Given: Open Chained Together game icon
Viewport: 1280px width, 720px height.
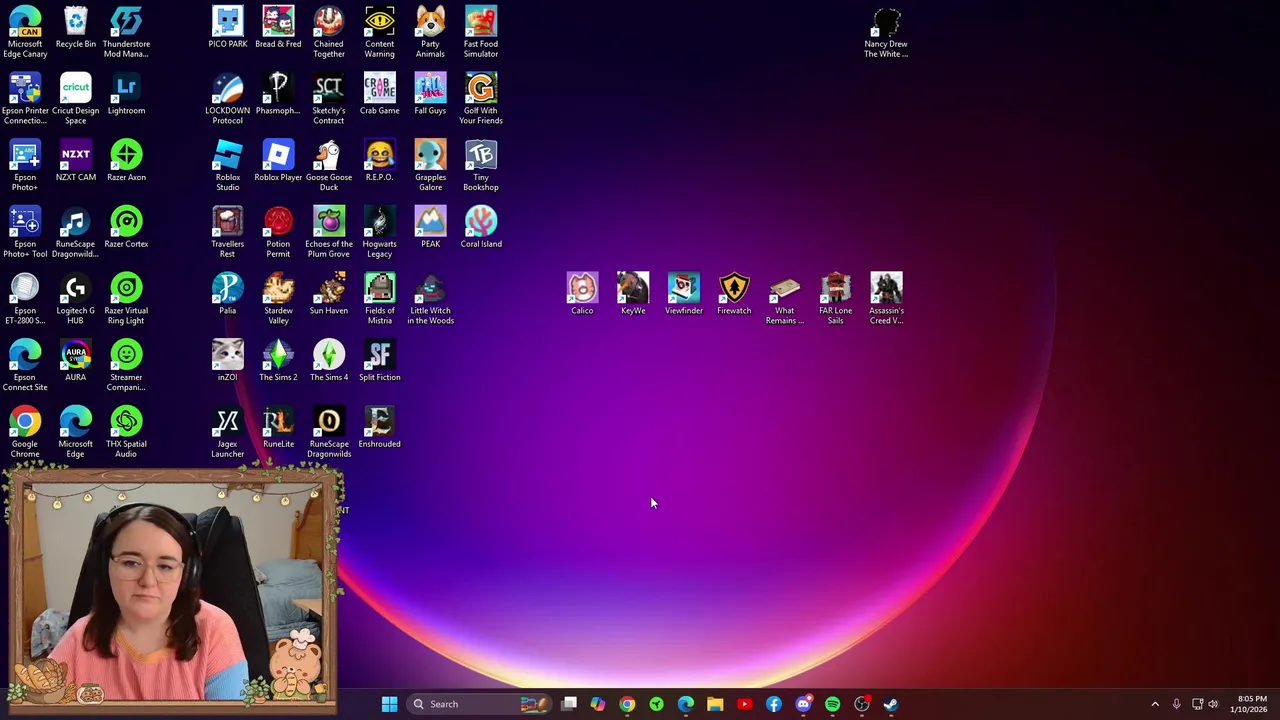Looking at the screenshot, I should [329, 32].
